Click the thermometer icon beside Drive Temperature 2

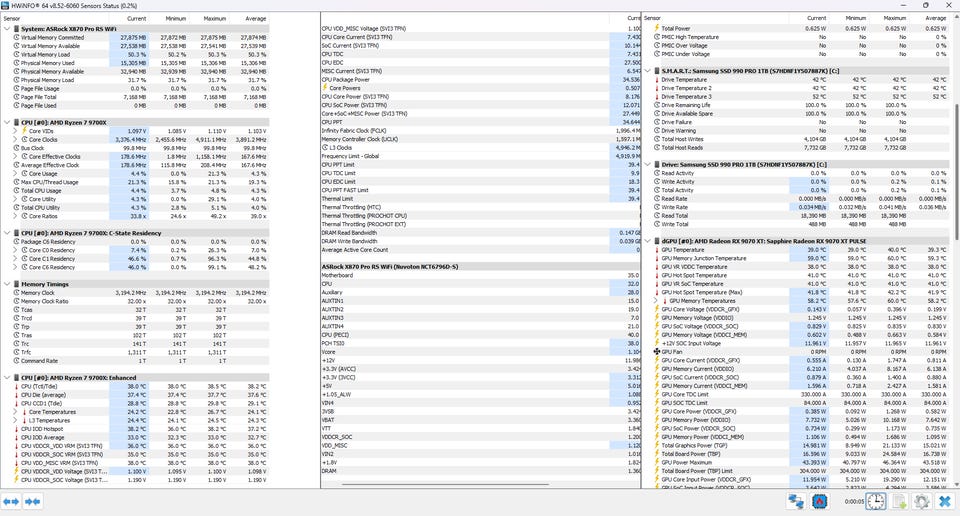[657, 88]
